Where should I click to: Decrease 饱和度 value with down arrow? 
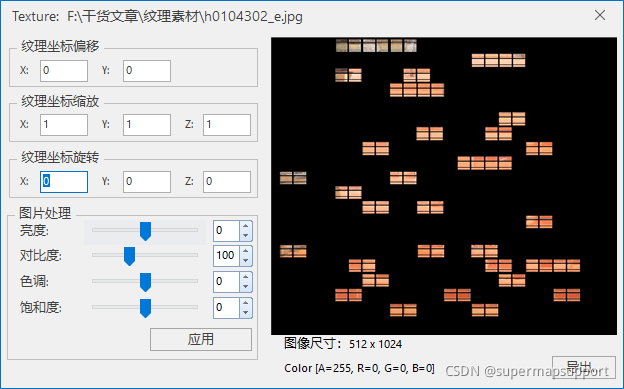point(246,313)
